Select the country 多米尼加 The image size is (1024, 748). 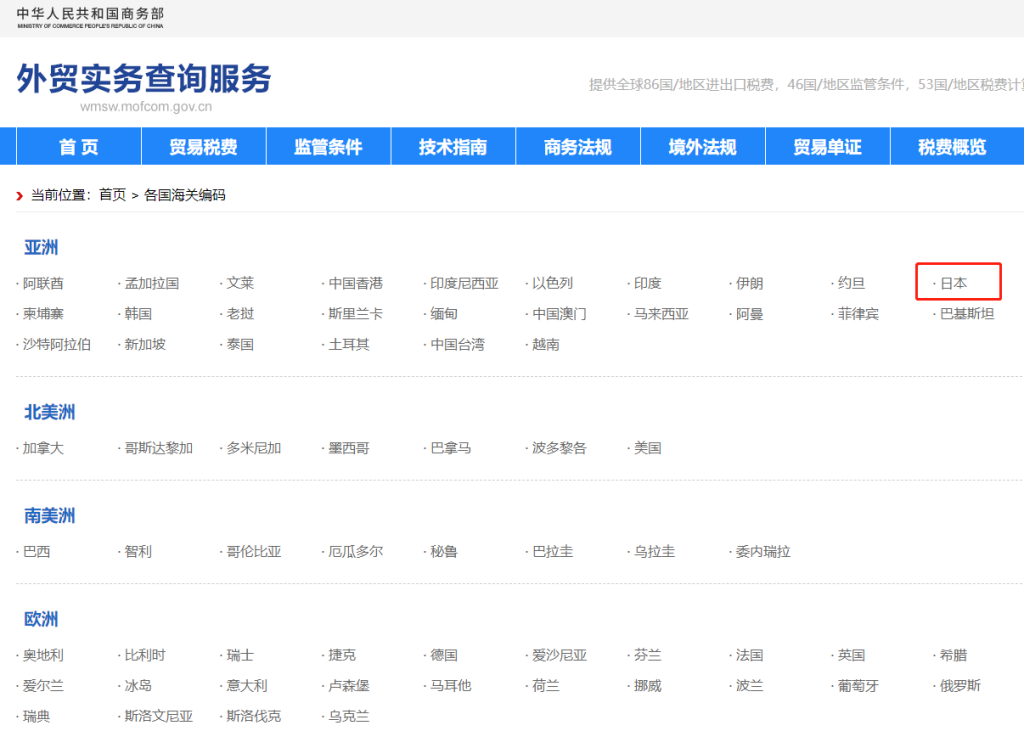click(x=253, y=448)
